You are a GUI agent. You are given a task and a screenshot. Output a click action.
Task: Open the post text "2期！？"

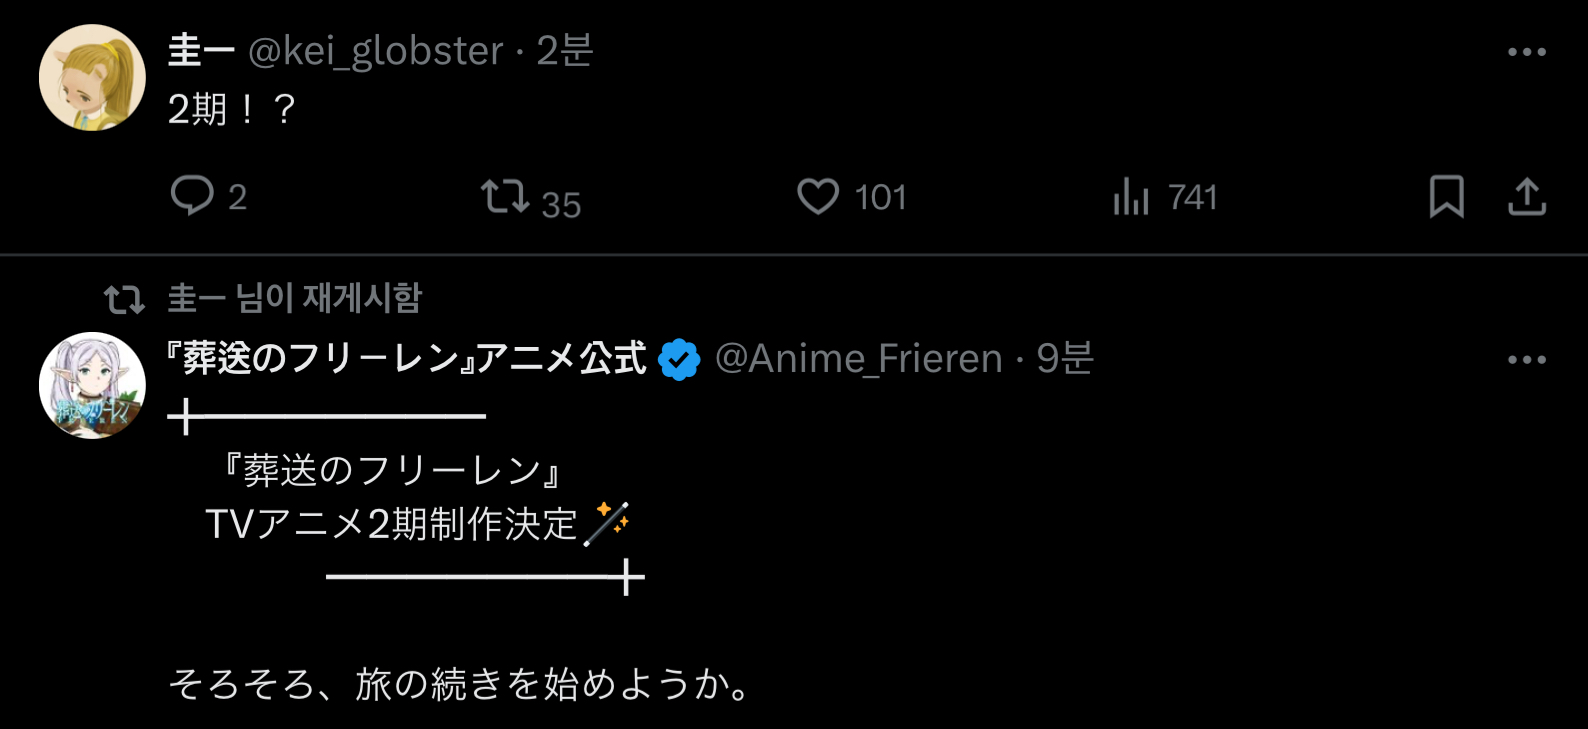coord(232,109)
